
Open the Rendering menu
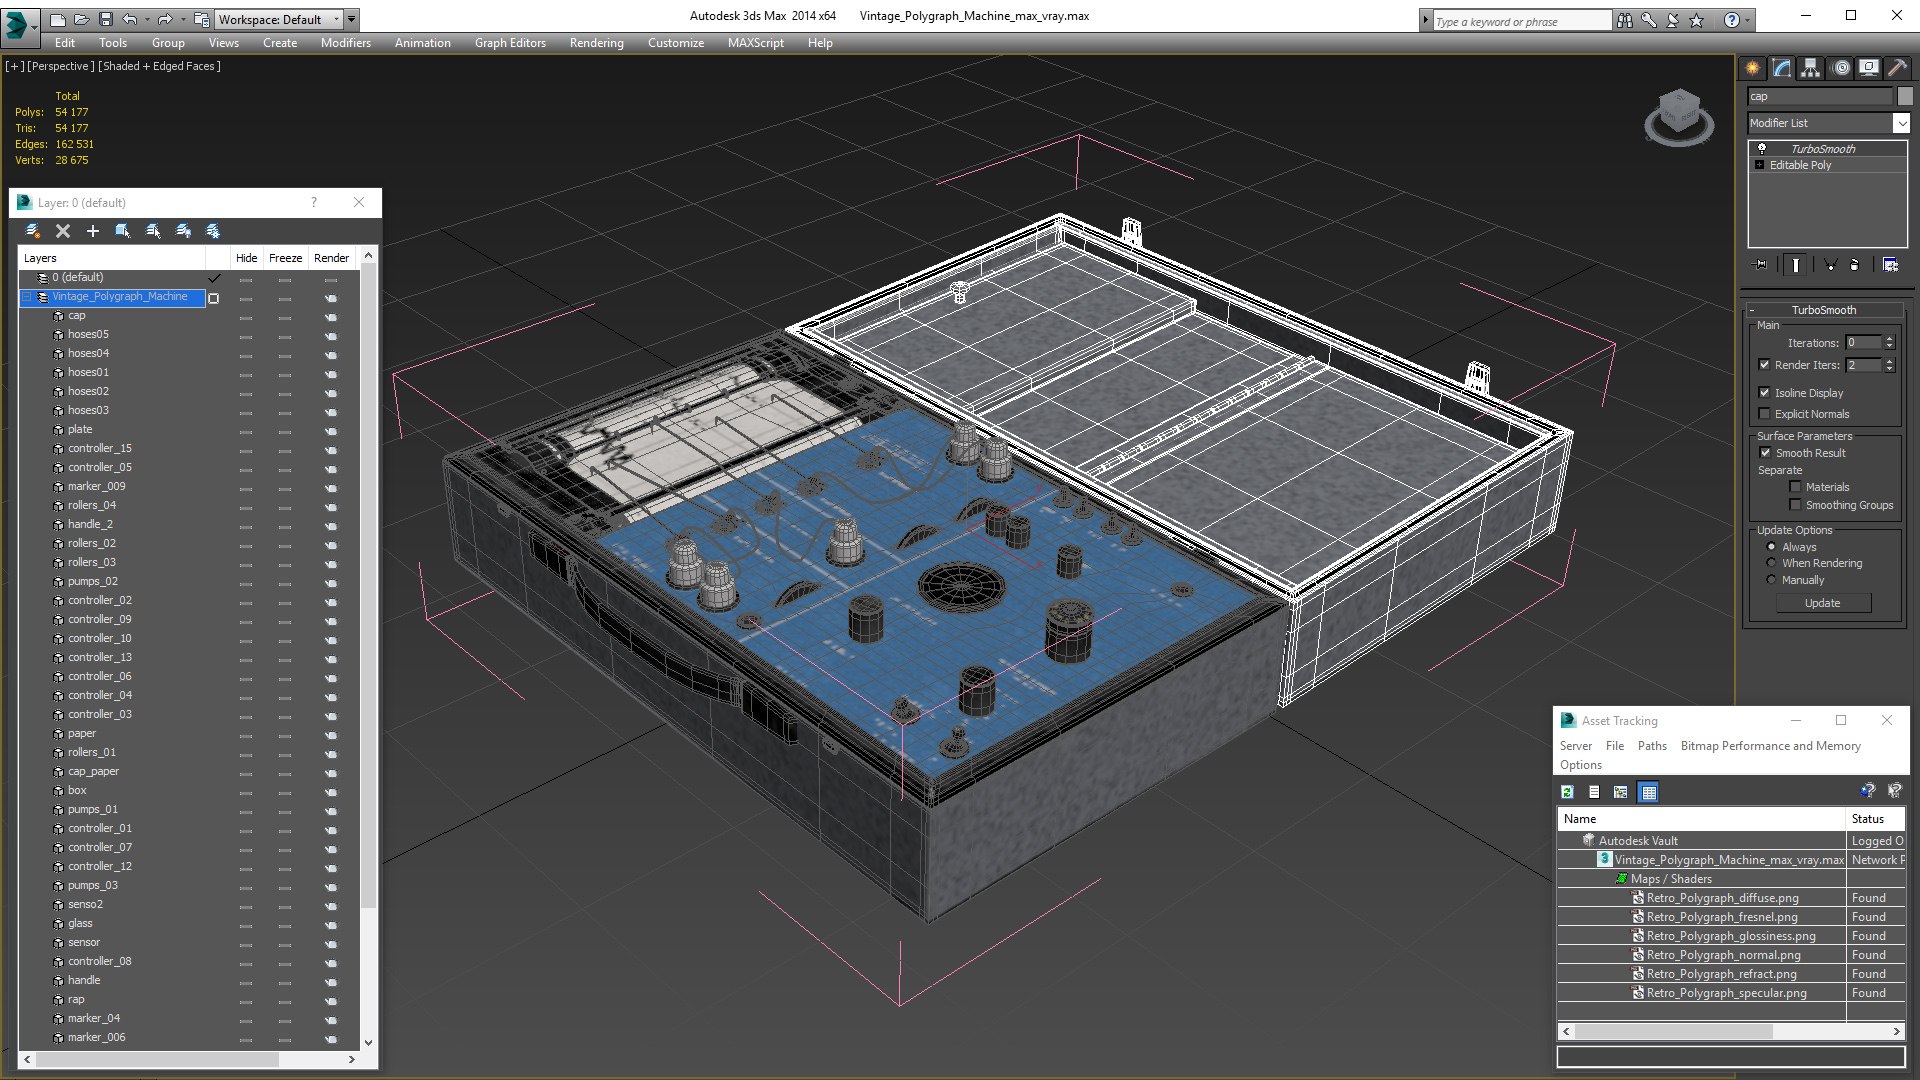point(596,43)
